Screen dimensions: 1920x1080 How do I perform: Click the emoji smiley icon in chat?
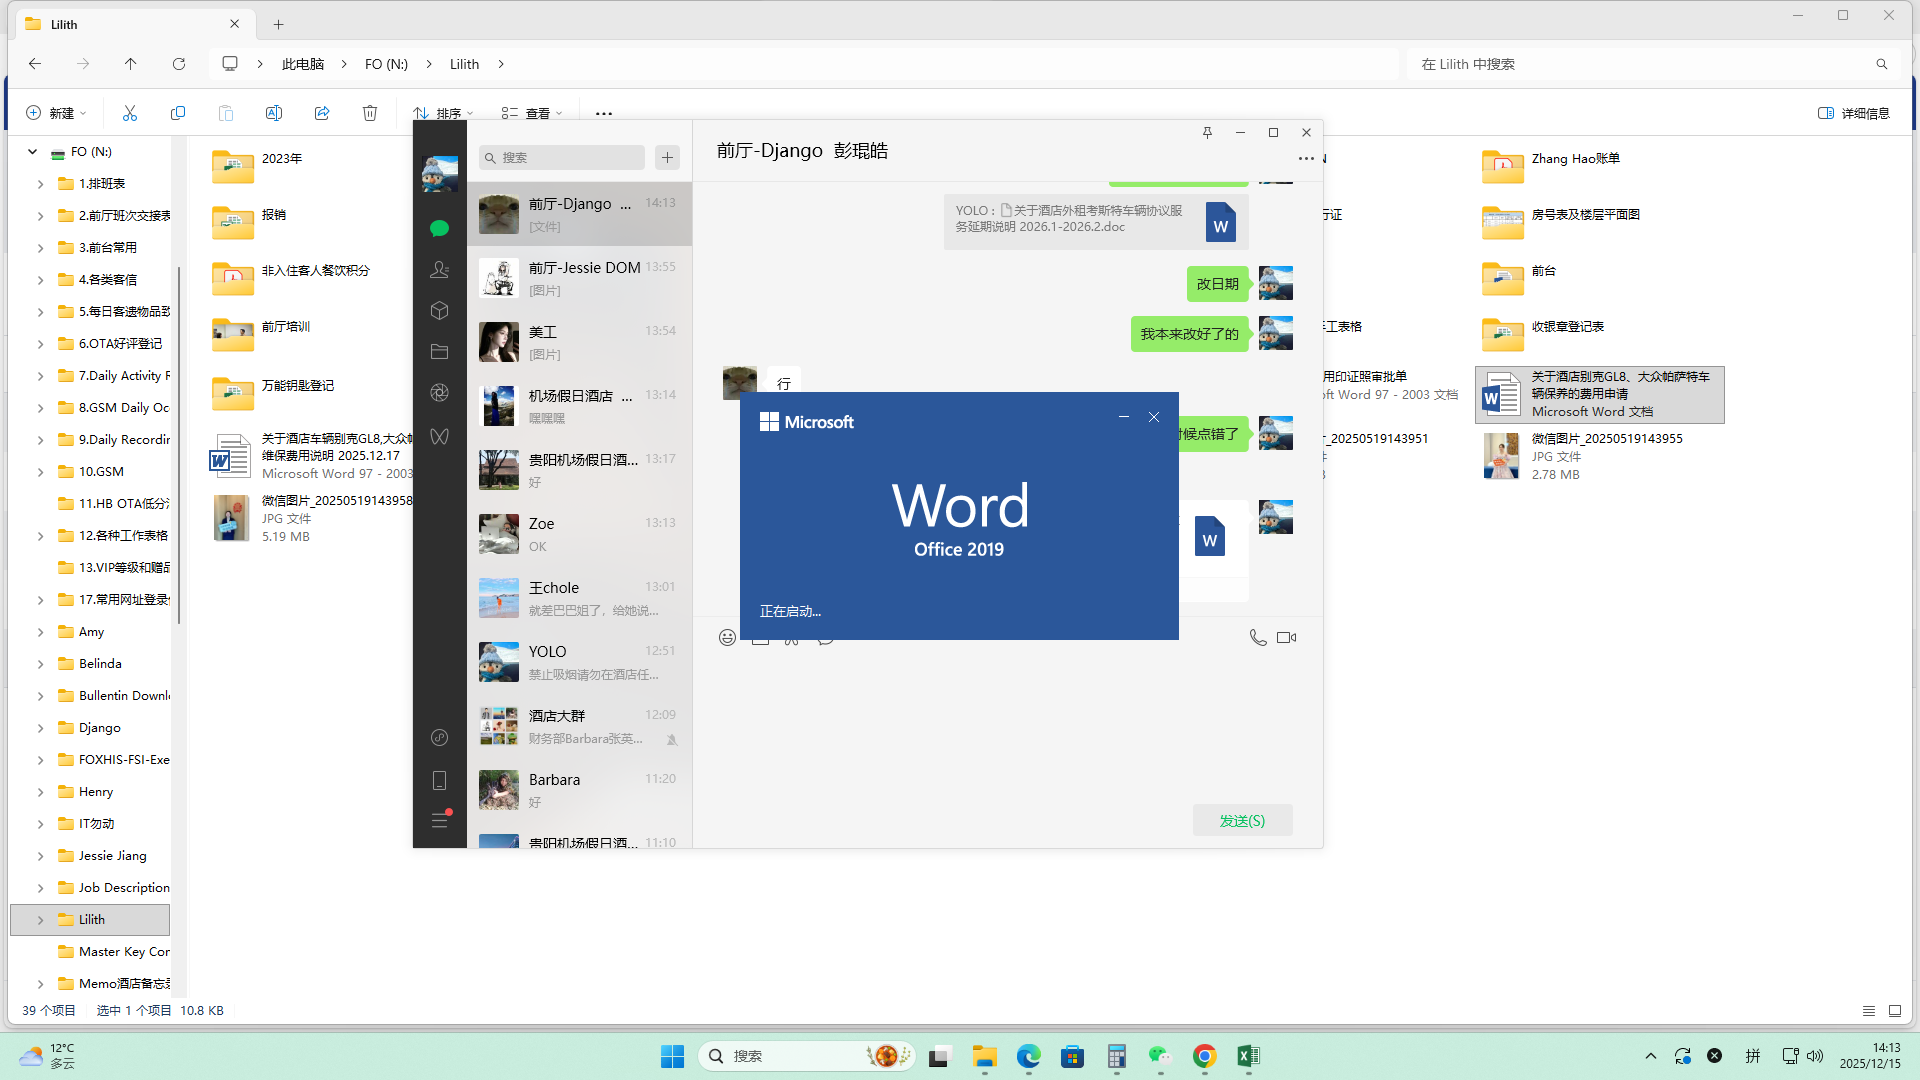click(x=727, y=638)
